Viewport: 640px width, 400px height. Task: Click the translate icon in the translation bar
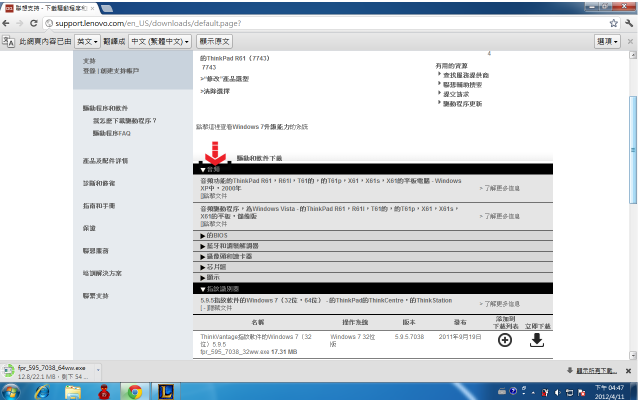(x=8, y=41)
